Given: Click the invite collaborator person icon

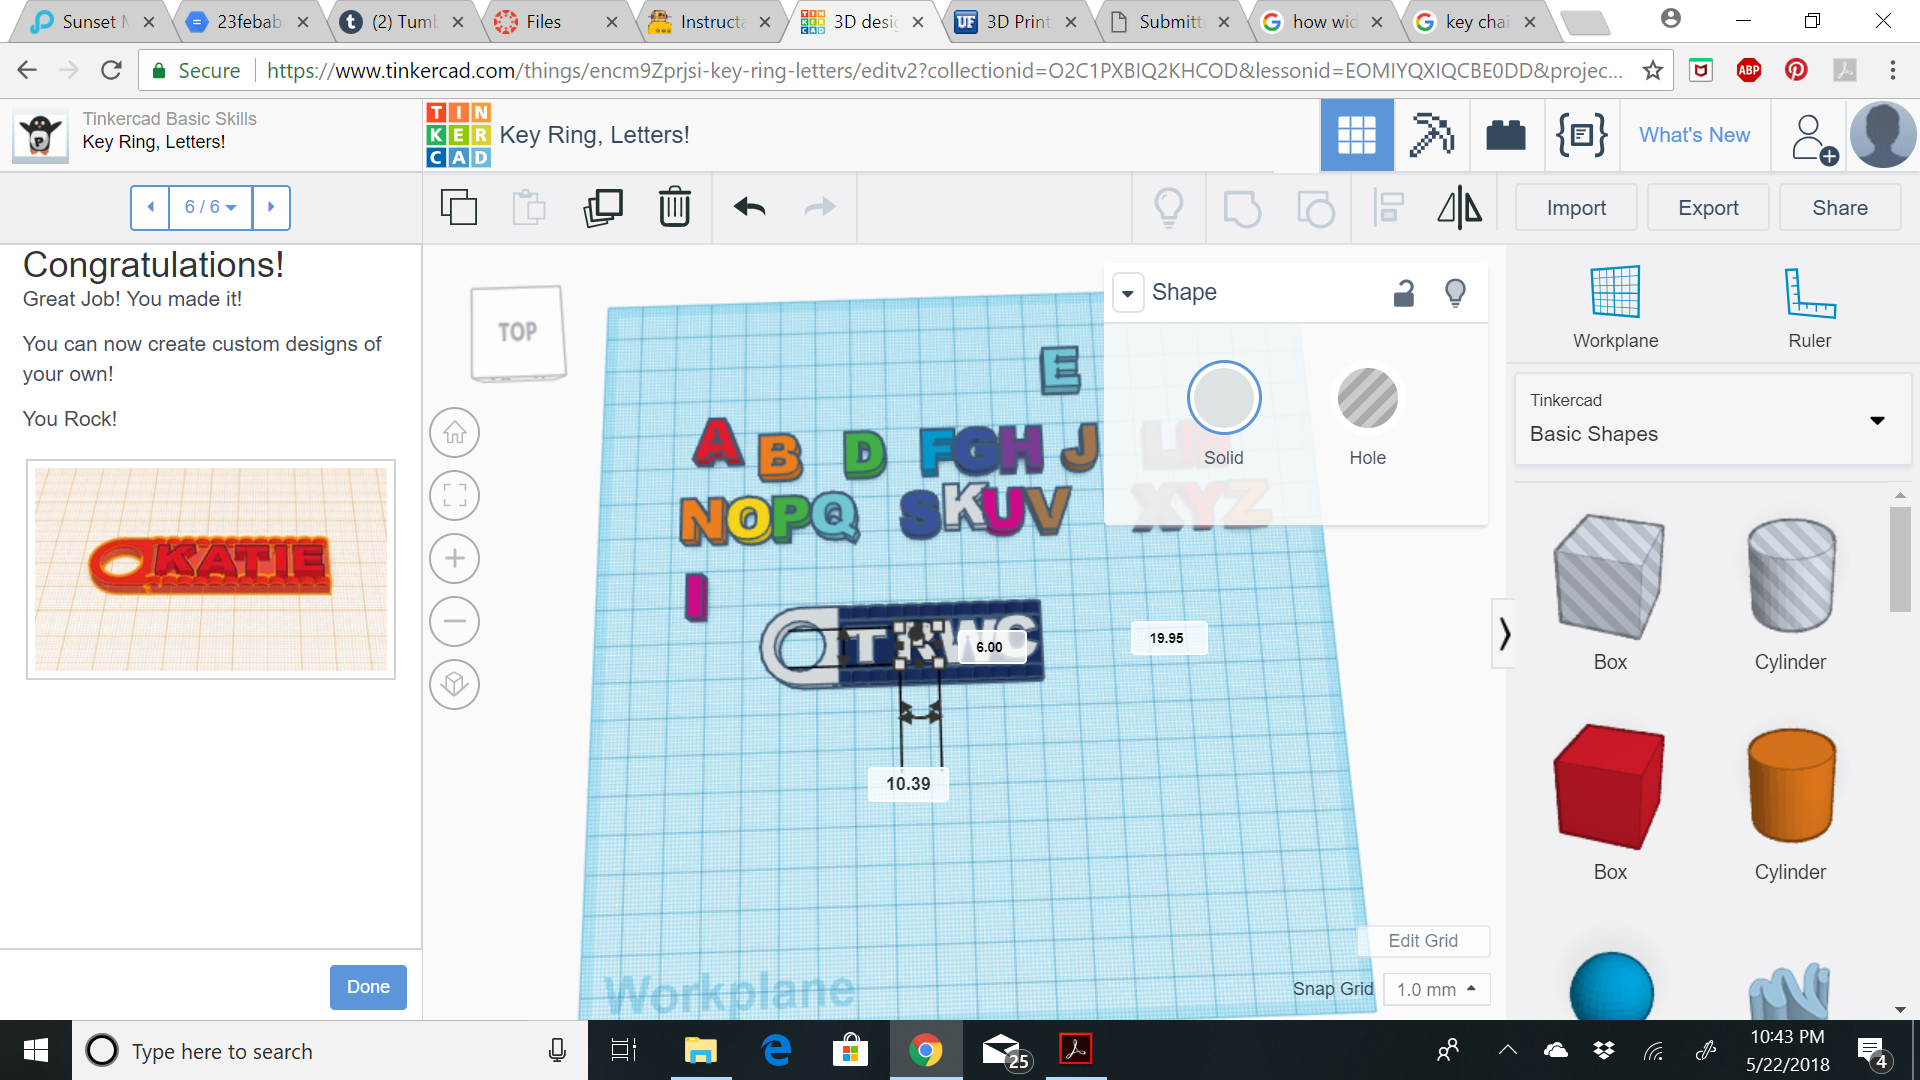Looking at the screenshot, I should [x=1812, y=138].
